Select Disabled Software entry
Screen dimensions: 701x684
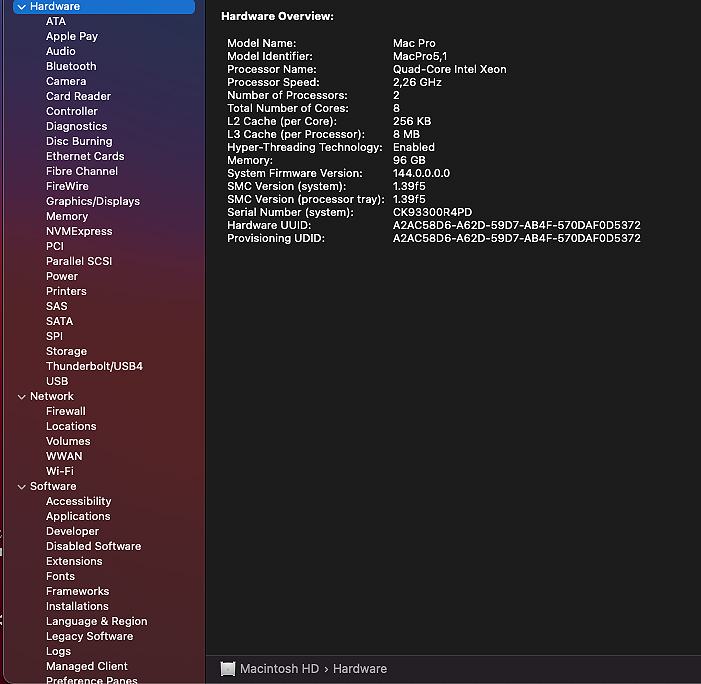(x=93, y=546)
